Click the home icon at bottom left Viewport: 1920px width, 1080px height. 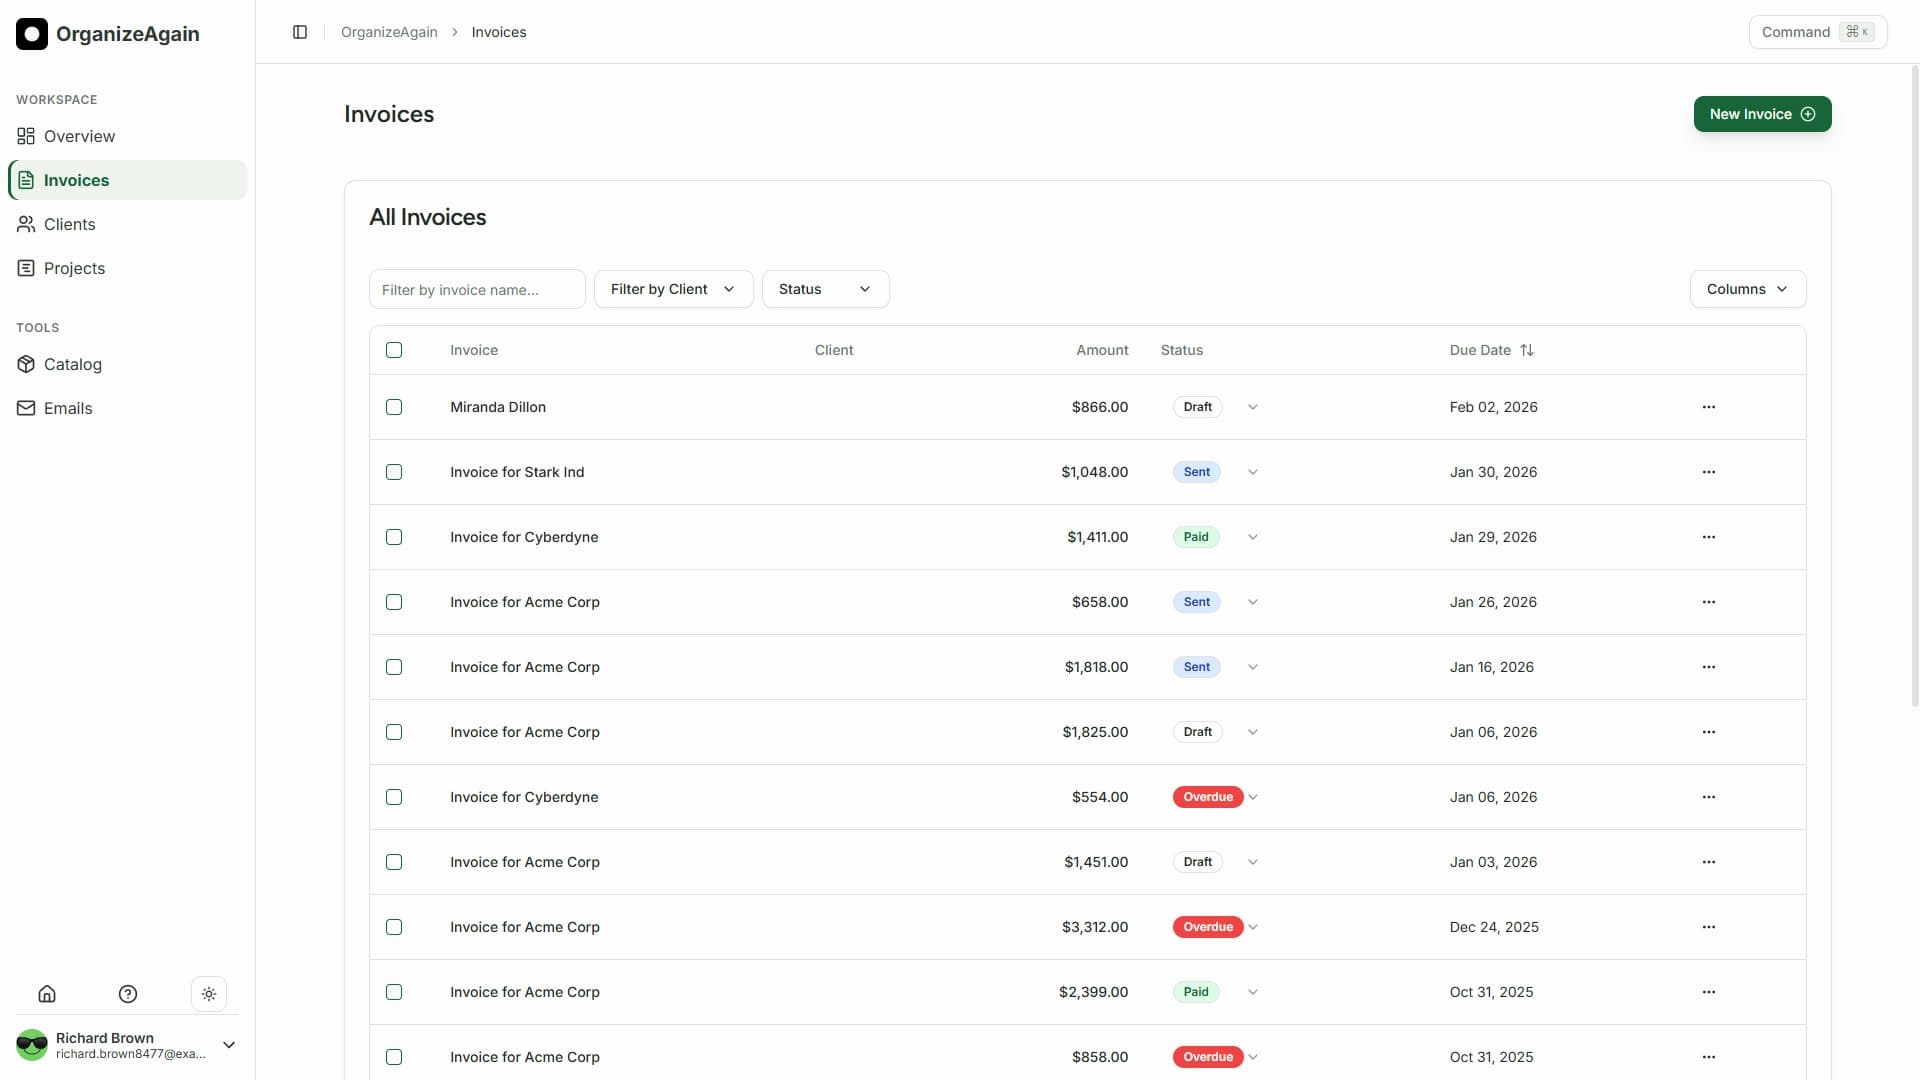tap(47, 993)
